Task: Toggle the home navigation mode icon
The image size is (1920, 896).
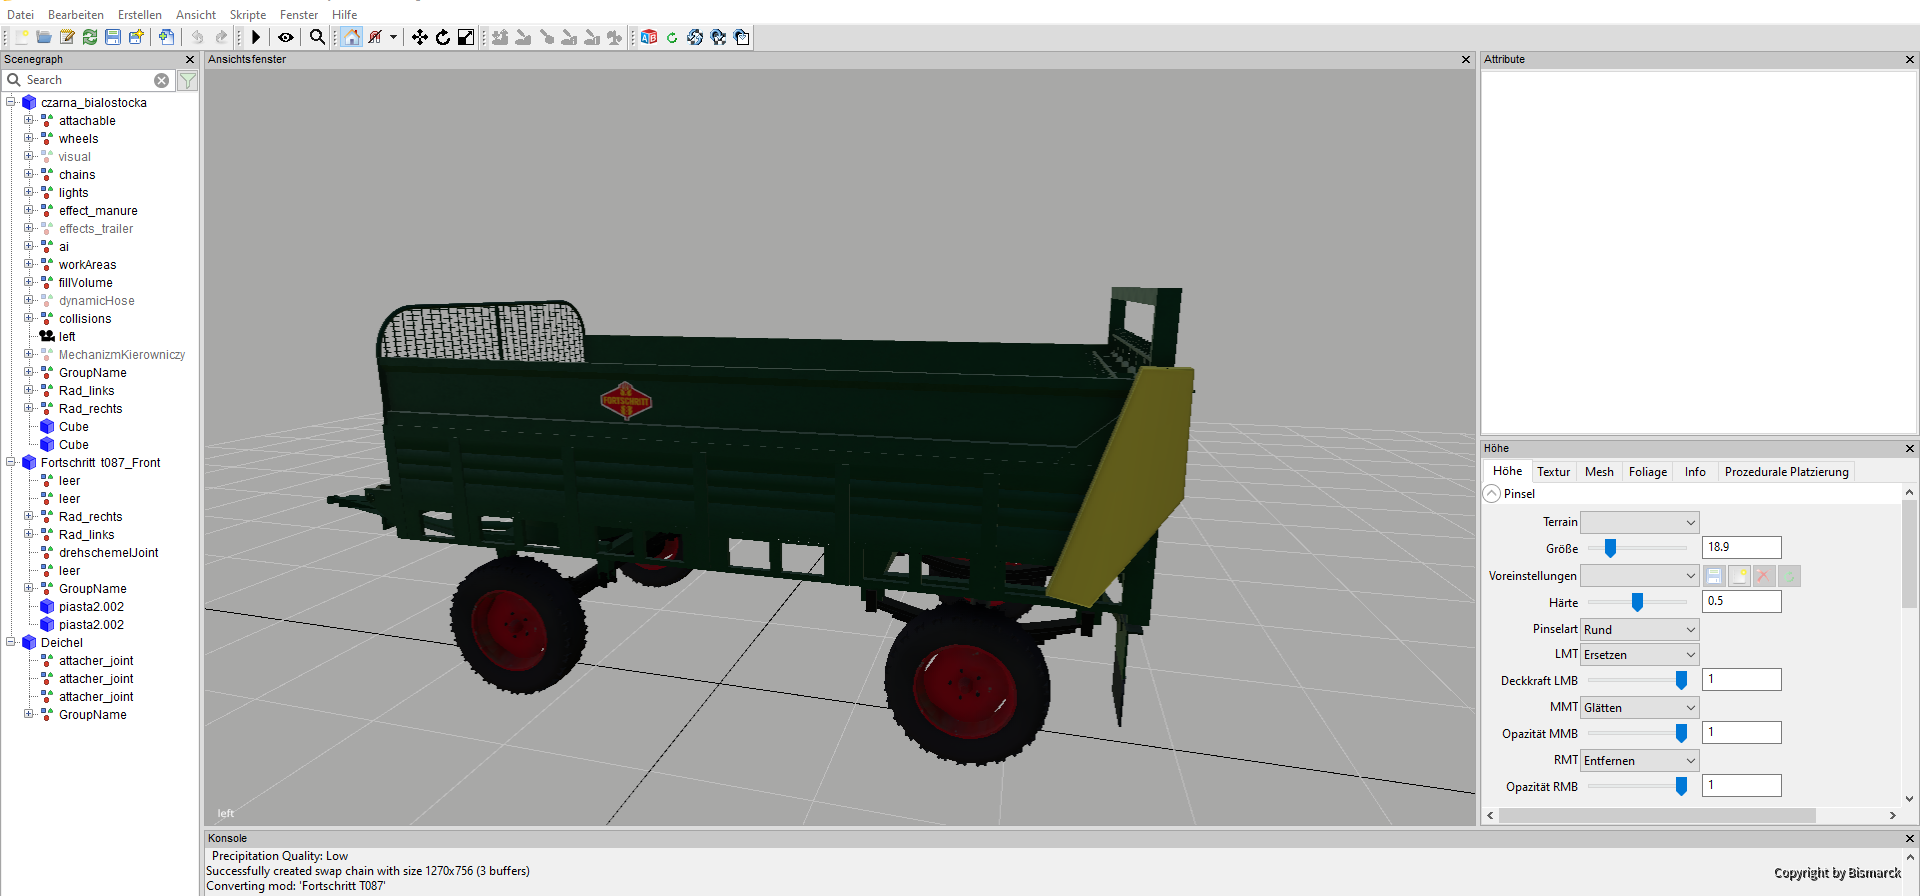Action: (351, 37)
